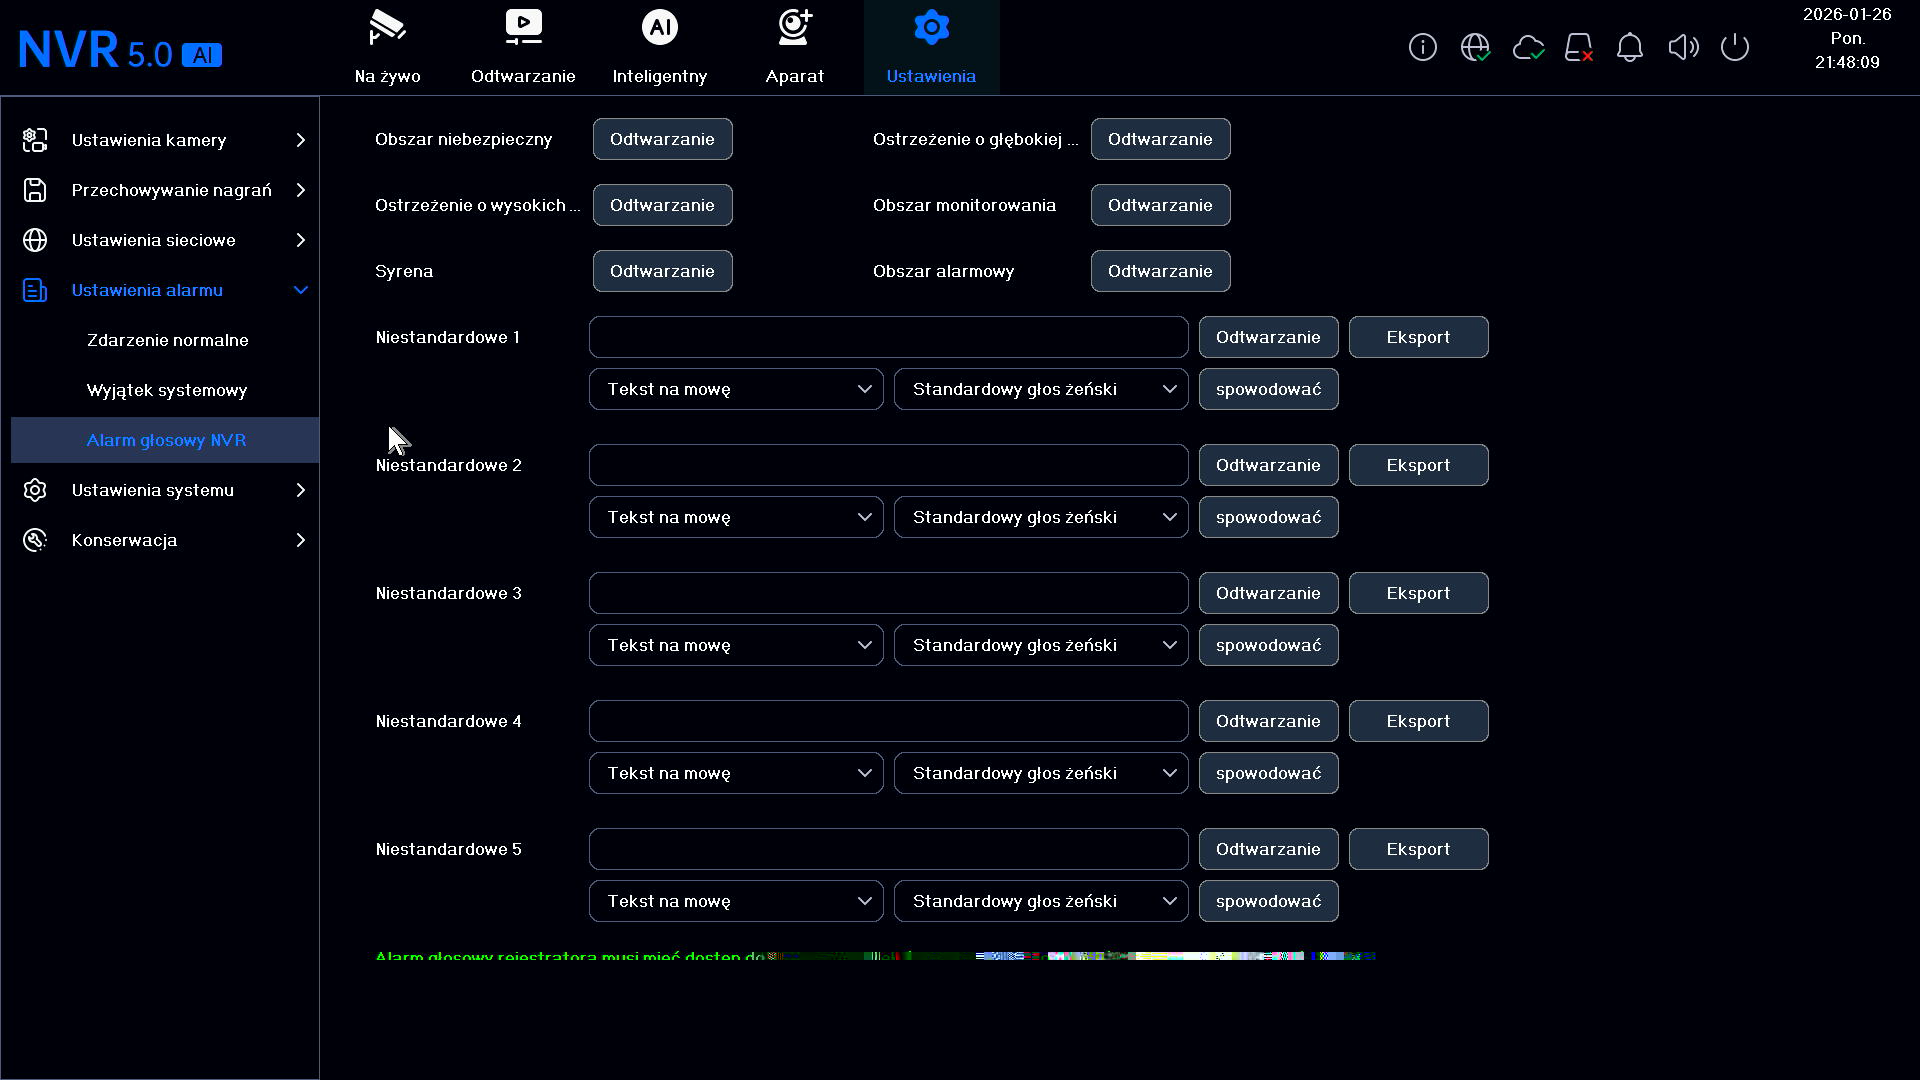The image size is (1920, 1080).
Task: Open voice dropdown for Niestandardowe 2
Action: 1041,517
